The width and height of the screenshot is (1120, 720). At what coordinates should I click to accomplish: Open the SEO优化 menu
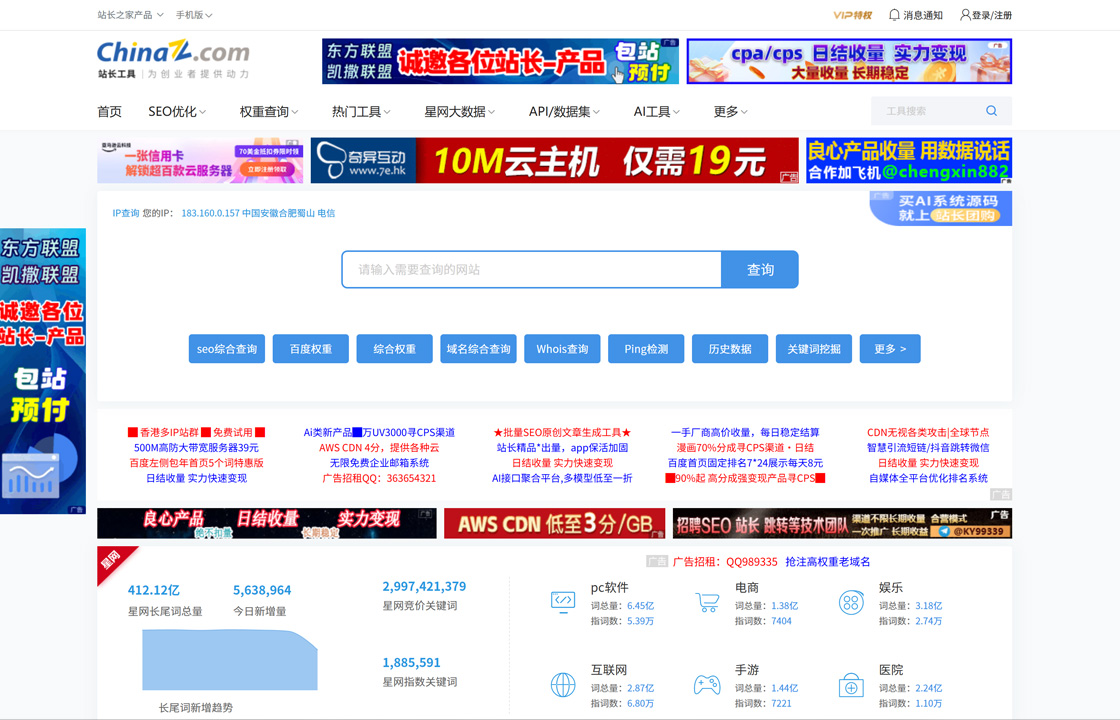click(177, 111)
